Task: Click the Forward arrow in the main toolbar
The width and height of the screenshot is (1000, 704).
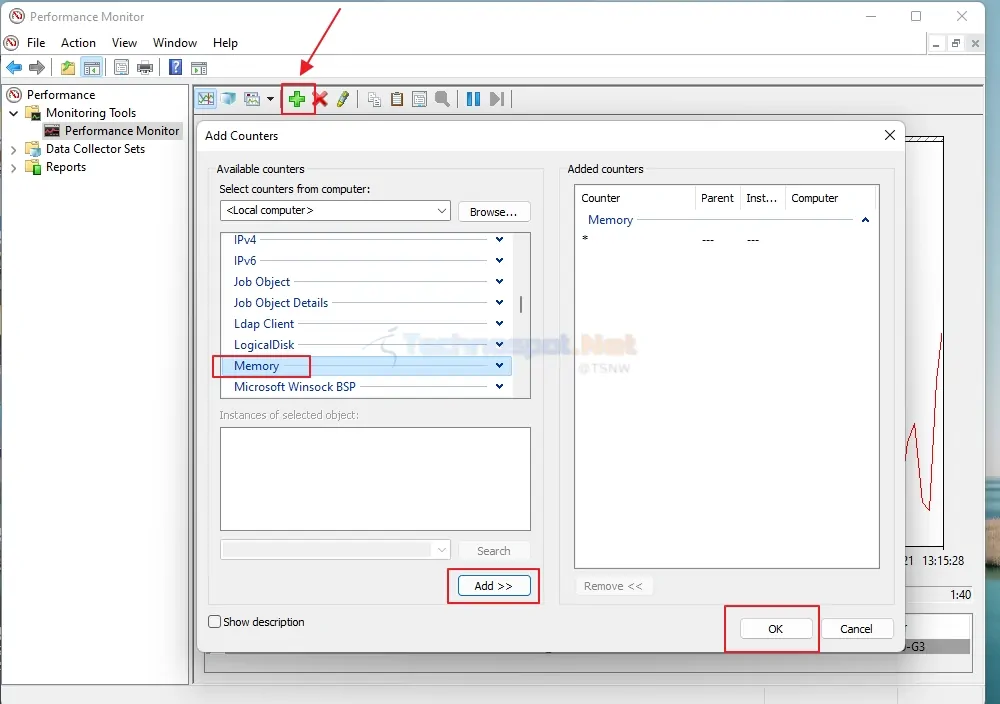Action: [x=37, y=68]
